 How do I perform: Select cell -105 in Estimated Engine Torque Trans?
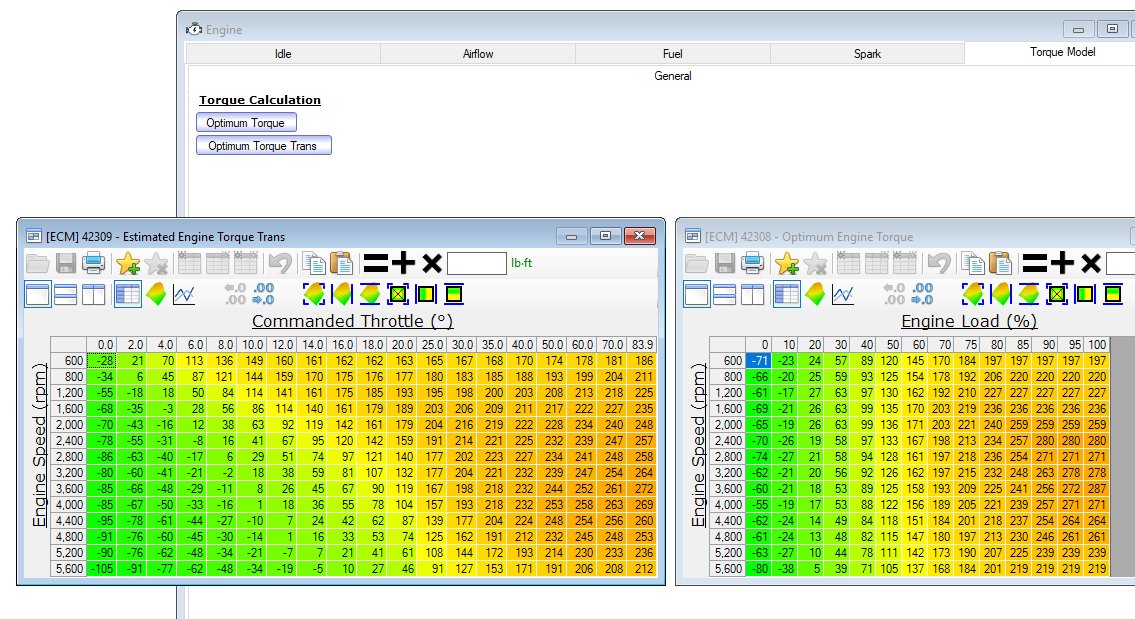pyautogui.click(x=101, y=569)
